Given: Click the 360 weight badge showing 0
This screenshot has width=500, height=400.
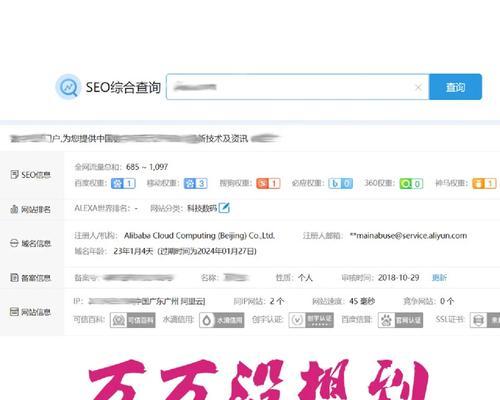Looking at the screenshot, I should (412, 183).
